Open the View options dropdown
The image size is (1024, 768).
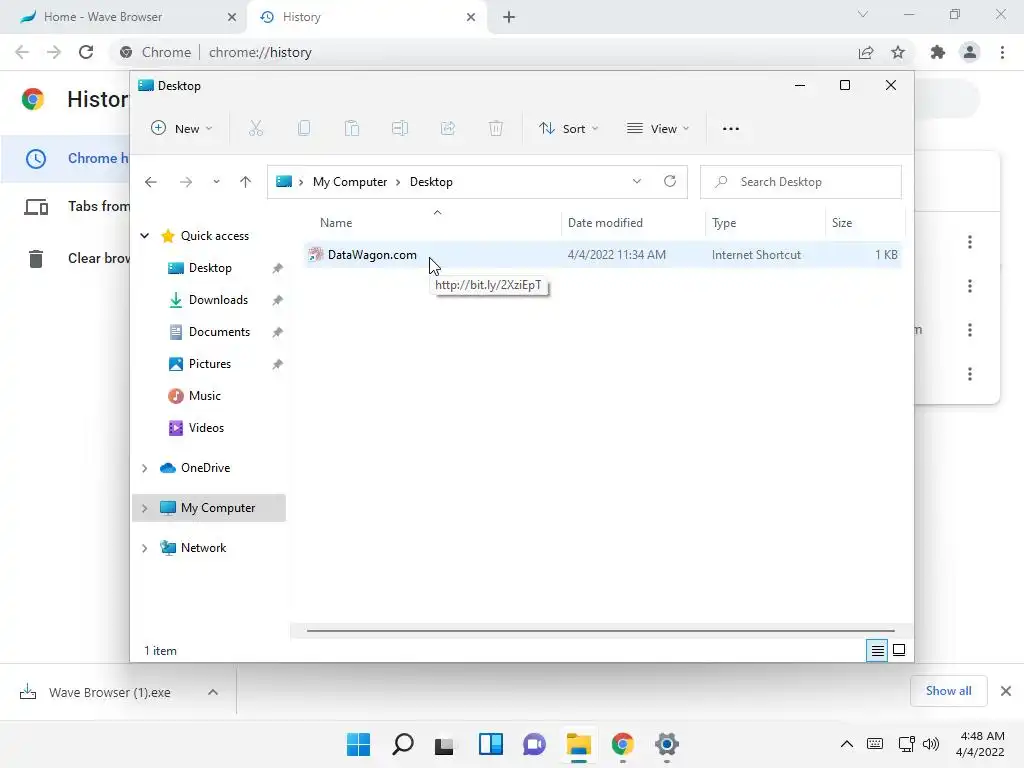click(658, 129)
